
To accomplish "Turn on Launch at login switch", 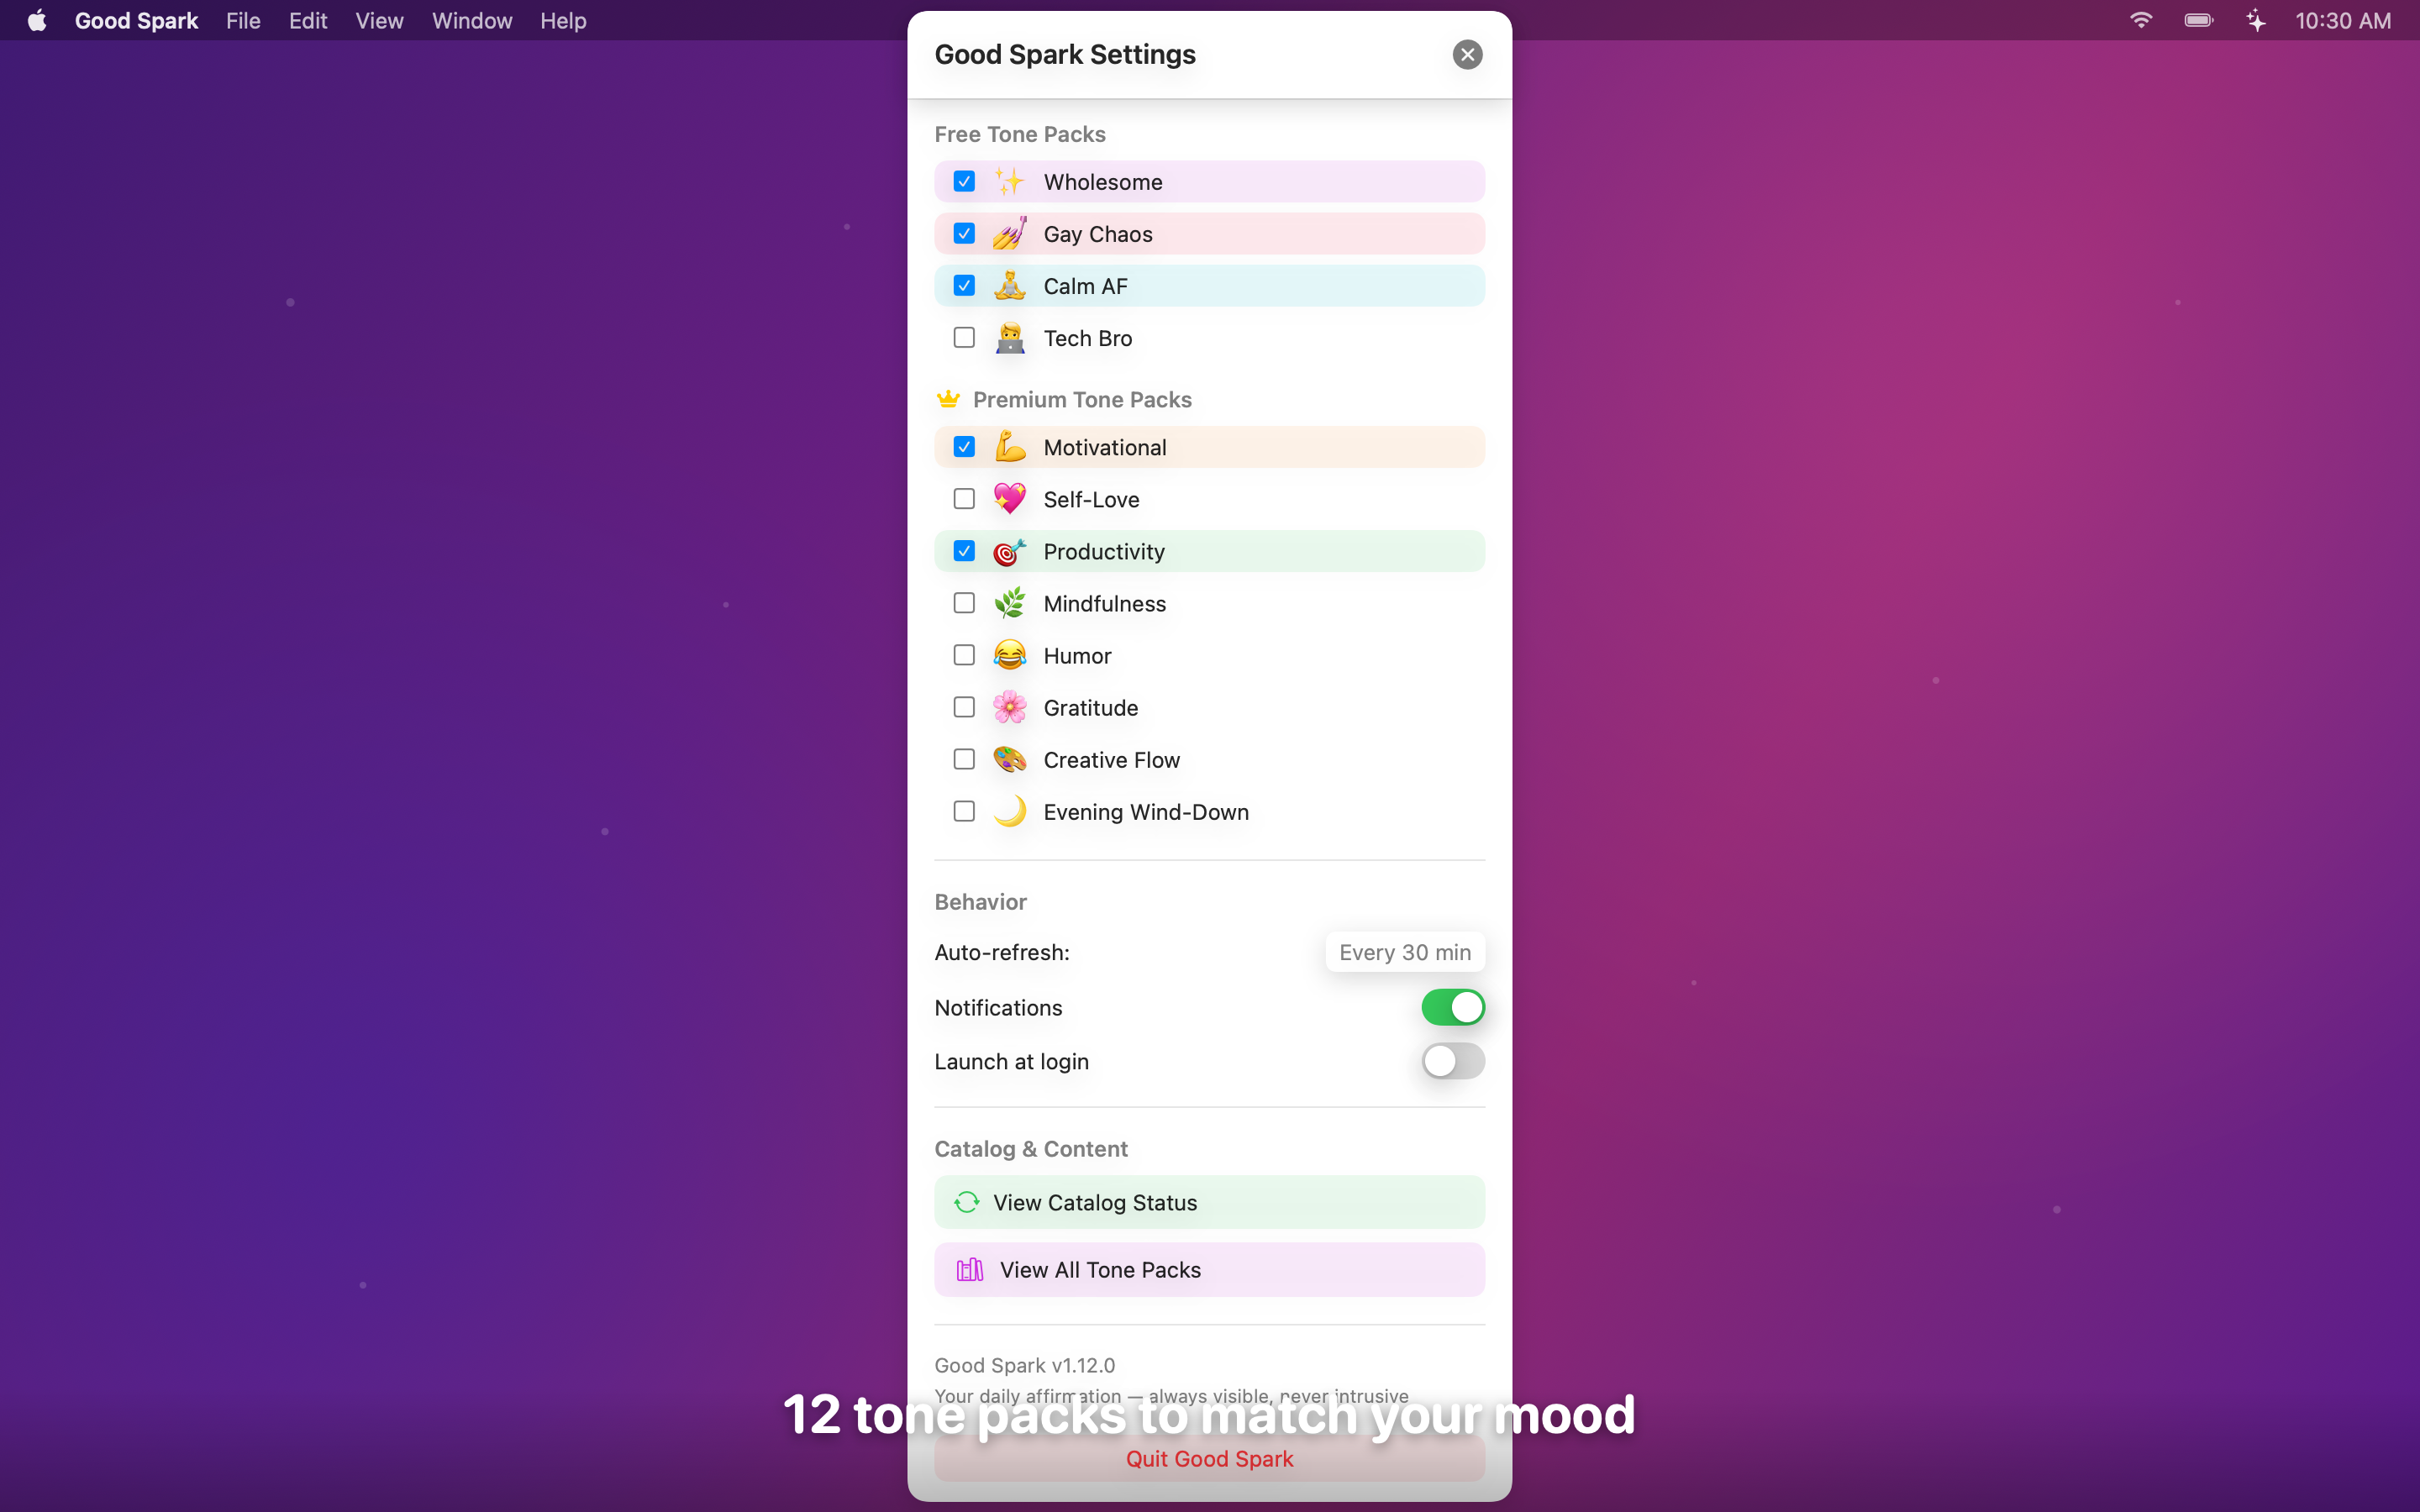I will coord(1452,1061).
